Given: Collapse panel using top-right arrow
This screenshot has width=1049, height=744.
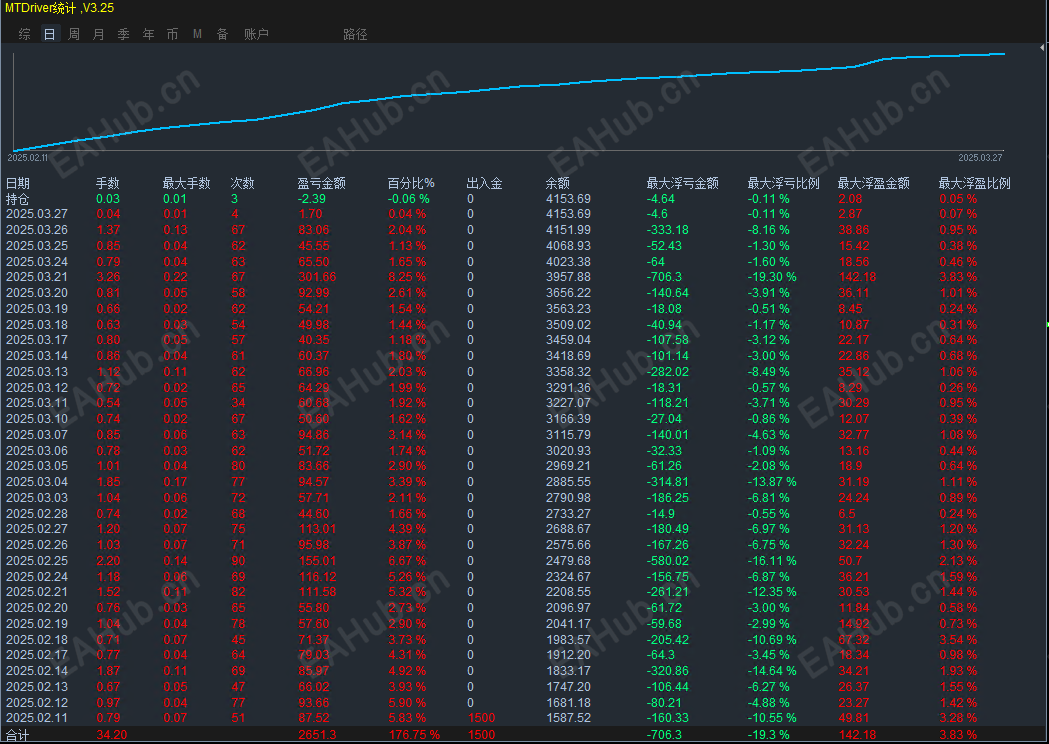Looking at the screenshot, I should click(1042, 48).
